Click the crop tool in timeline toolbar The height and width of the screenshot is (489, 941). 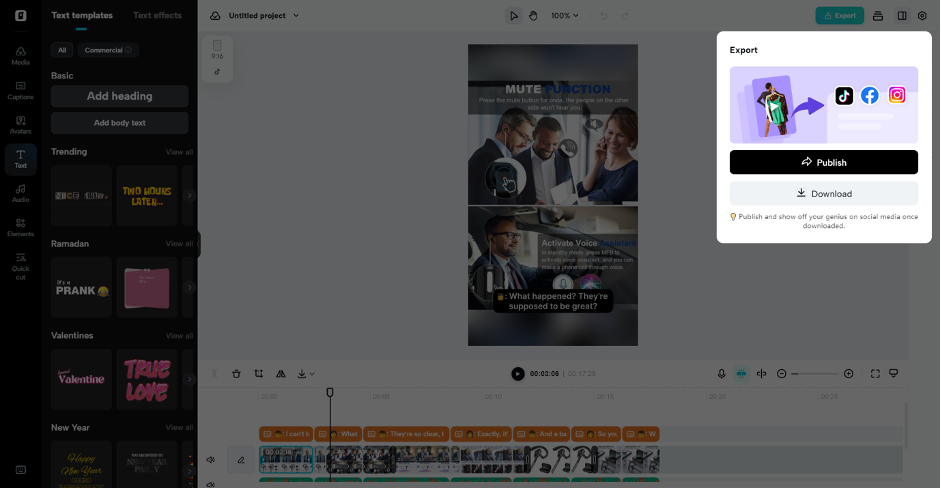coord(258,373)
